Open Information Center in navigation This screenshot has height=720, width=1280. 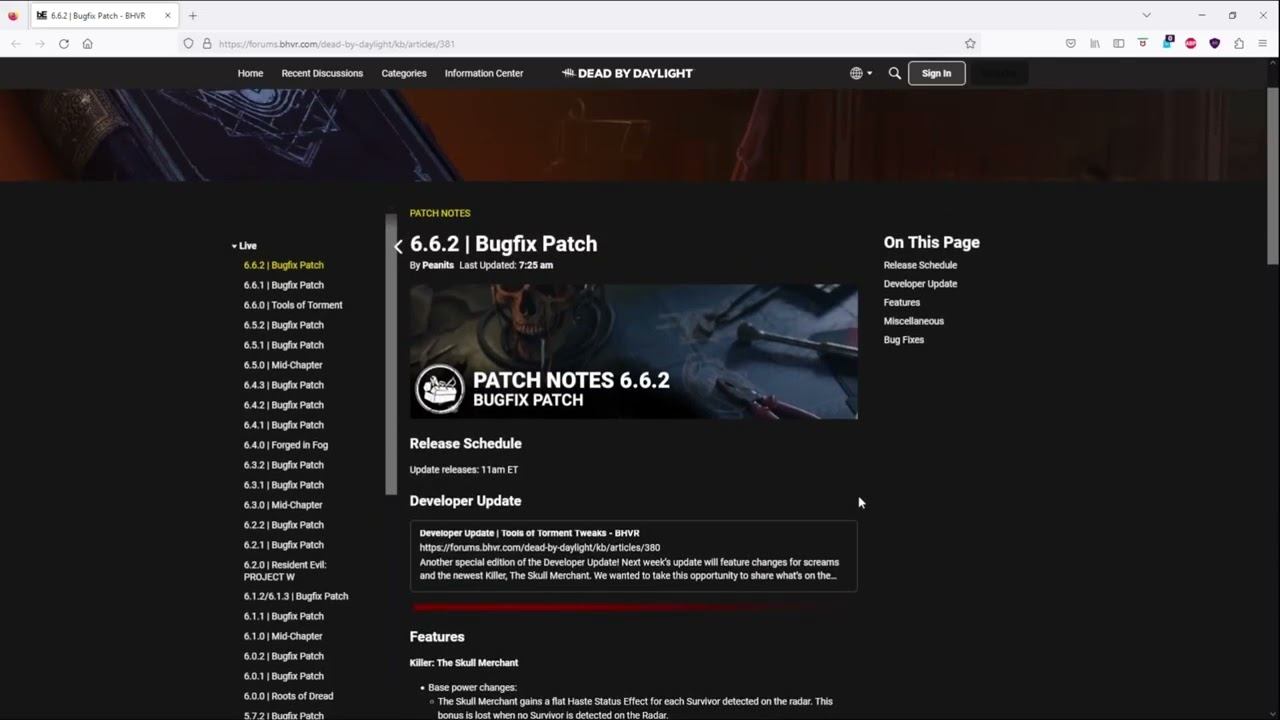(x=484, y=73)
